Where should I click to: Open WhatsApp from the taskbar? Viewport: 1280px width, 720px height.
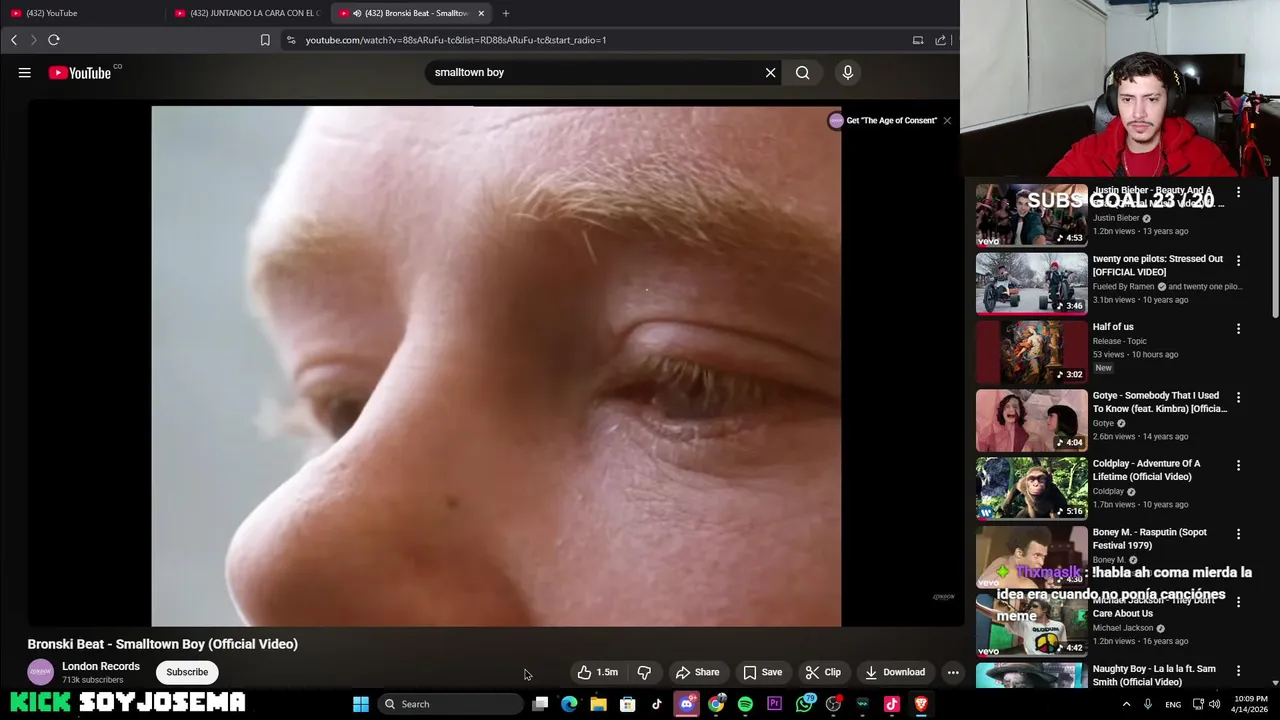[x=804, y=704]
